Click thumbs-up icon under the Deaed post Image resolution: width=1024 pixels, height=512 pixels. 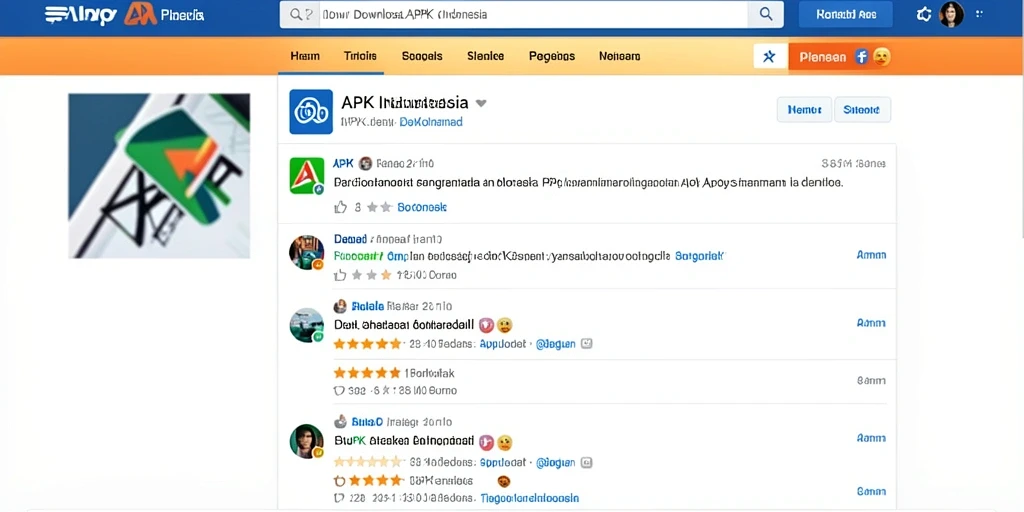point(340,275)
